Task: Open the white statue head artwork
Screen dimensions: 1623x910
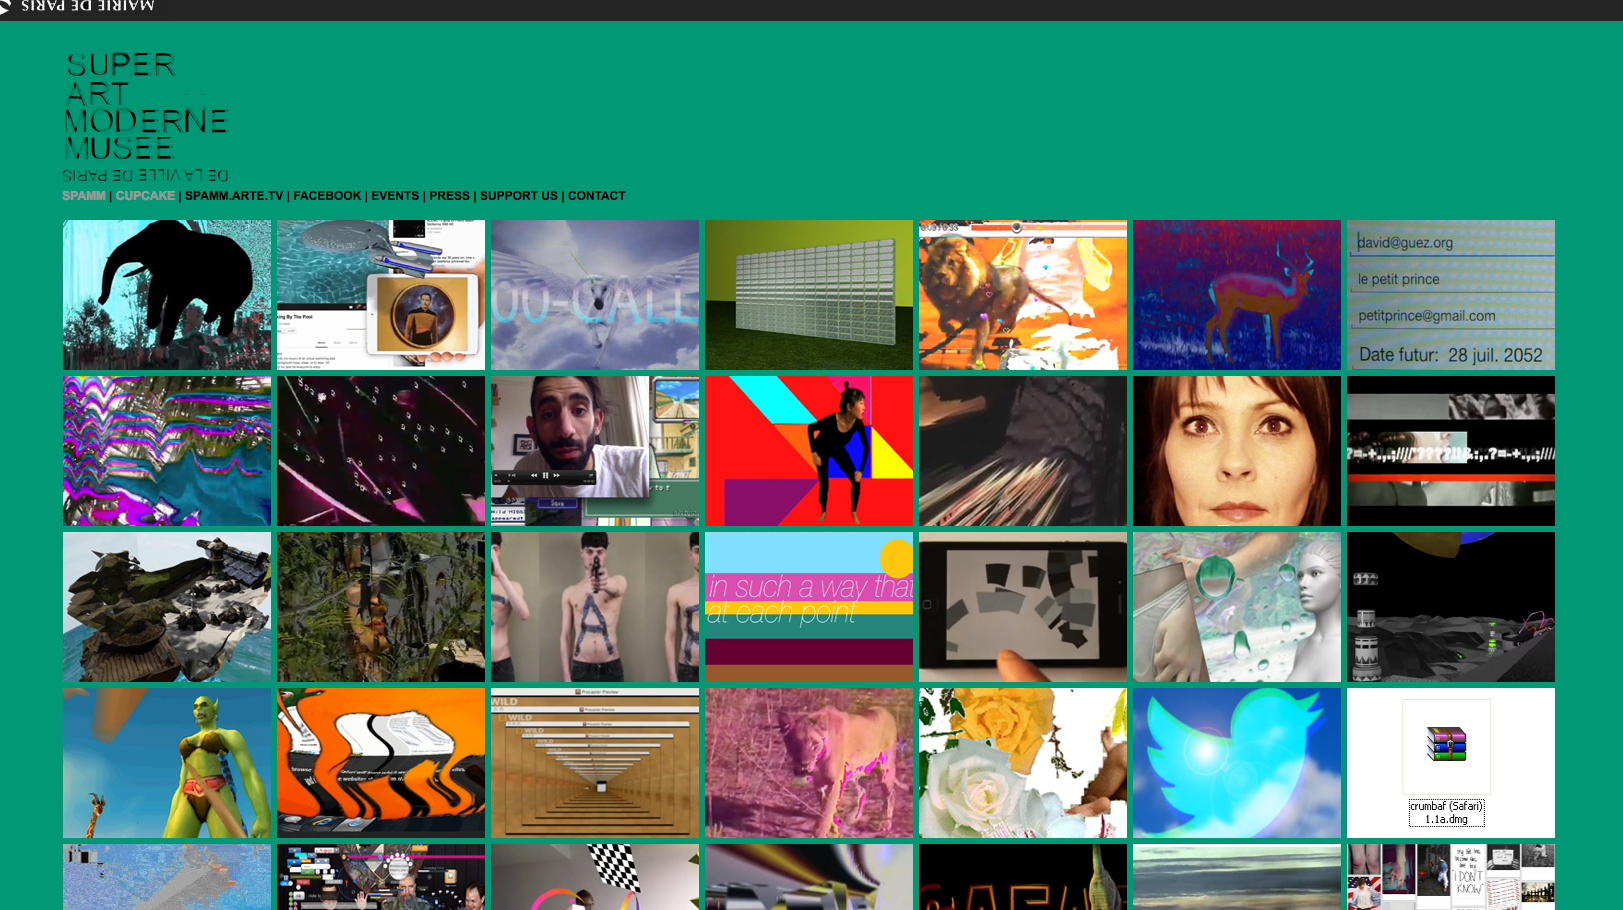Action: (1237, 607)
